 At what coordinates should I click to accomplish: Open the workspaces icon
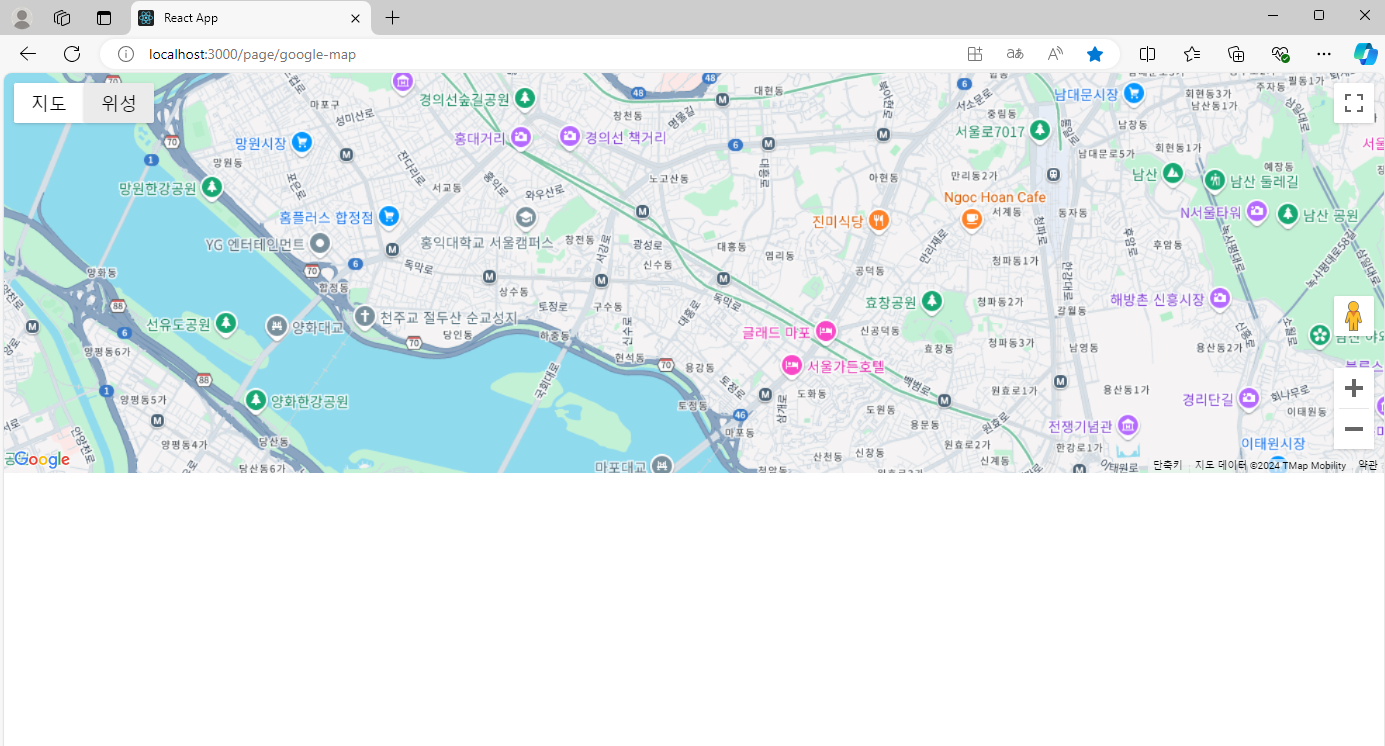[62, 18]
